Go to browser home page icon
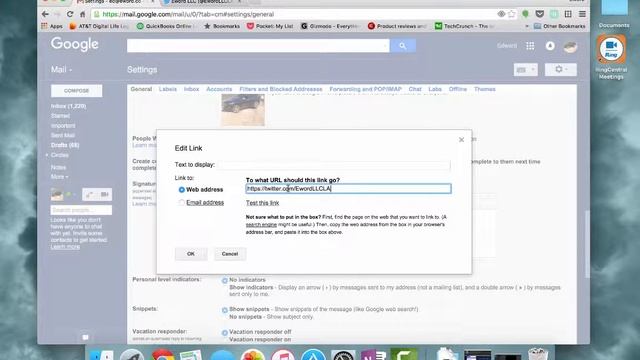 pyautogui.click(x=82, y=14)
